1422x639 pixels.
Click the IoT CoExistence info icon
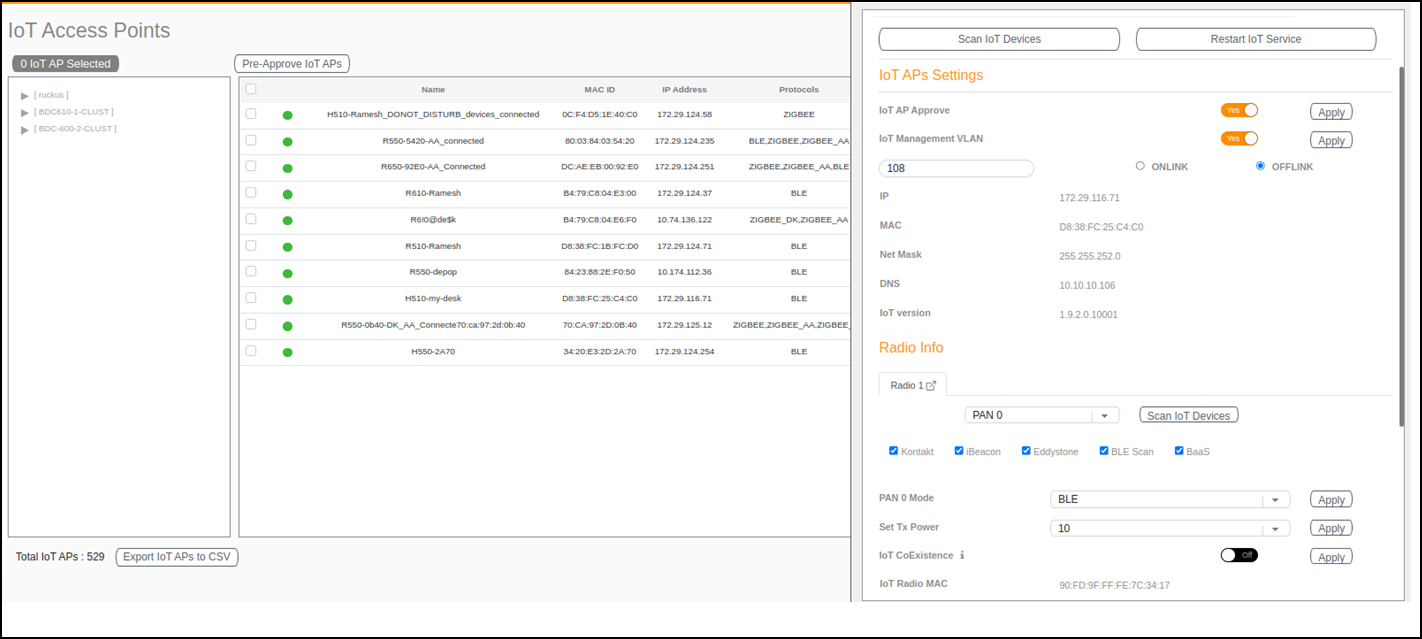click(962, 555)
